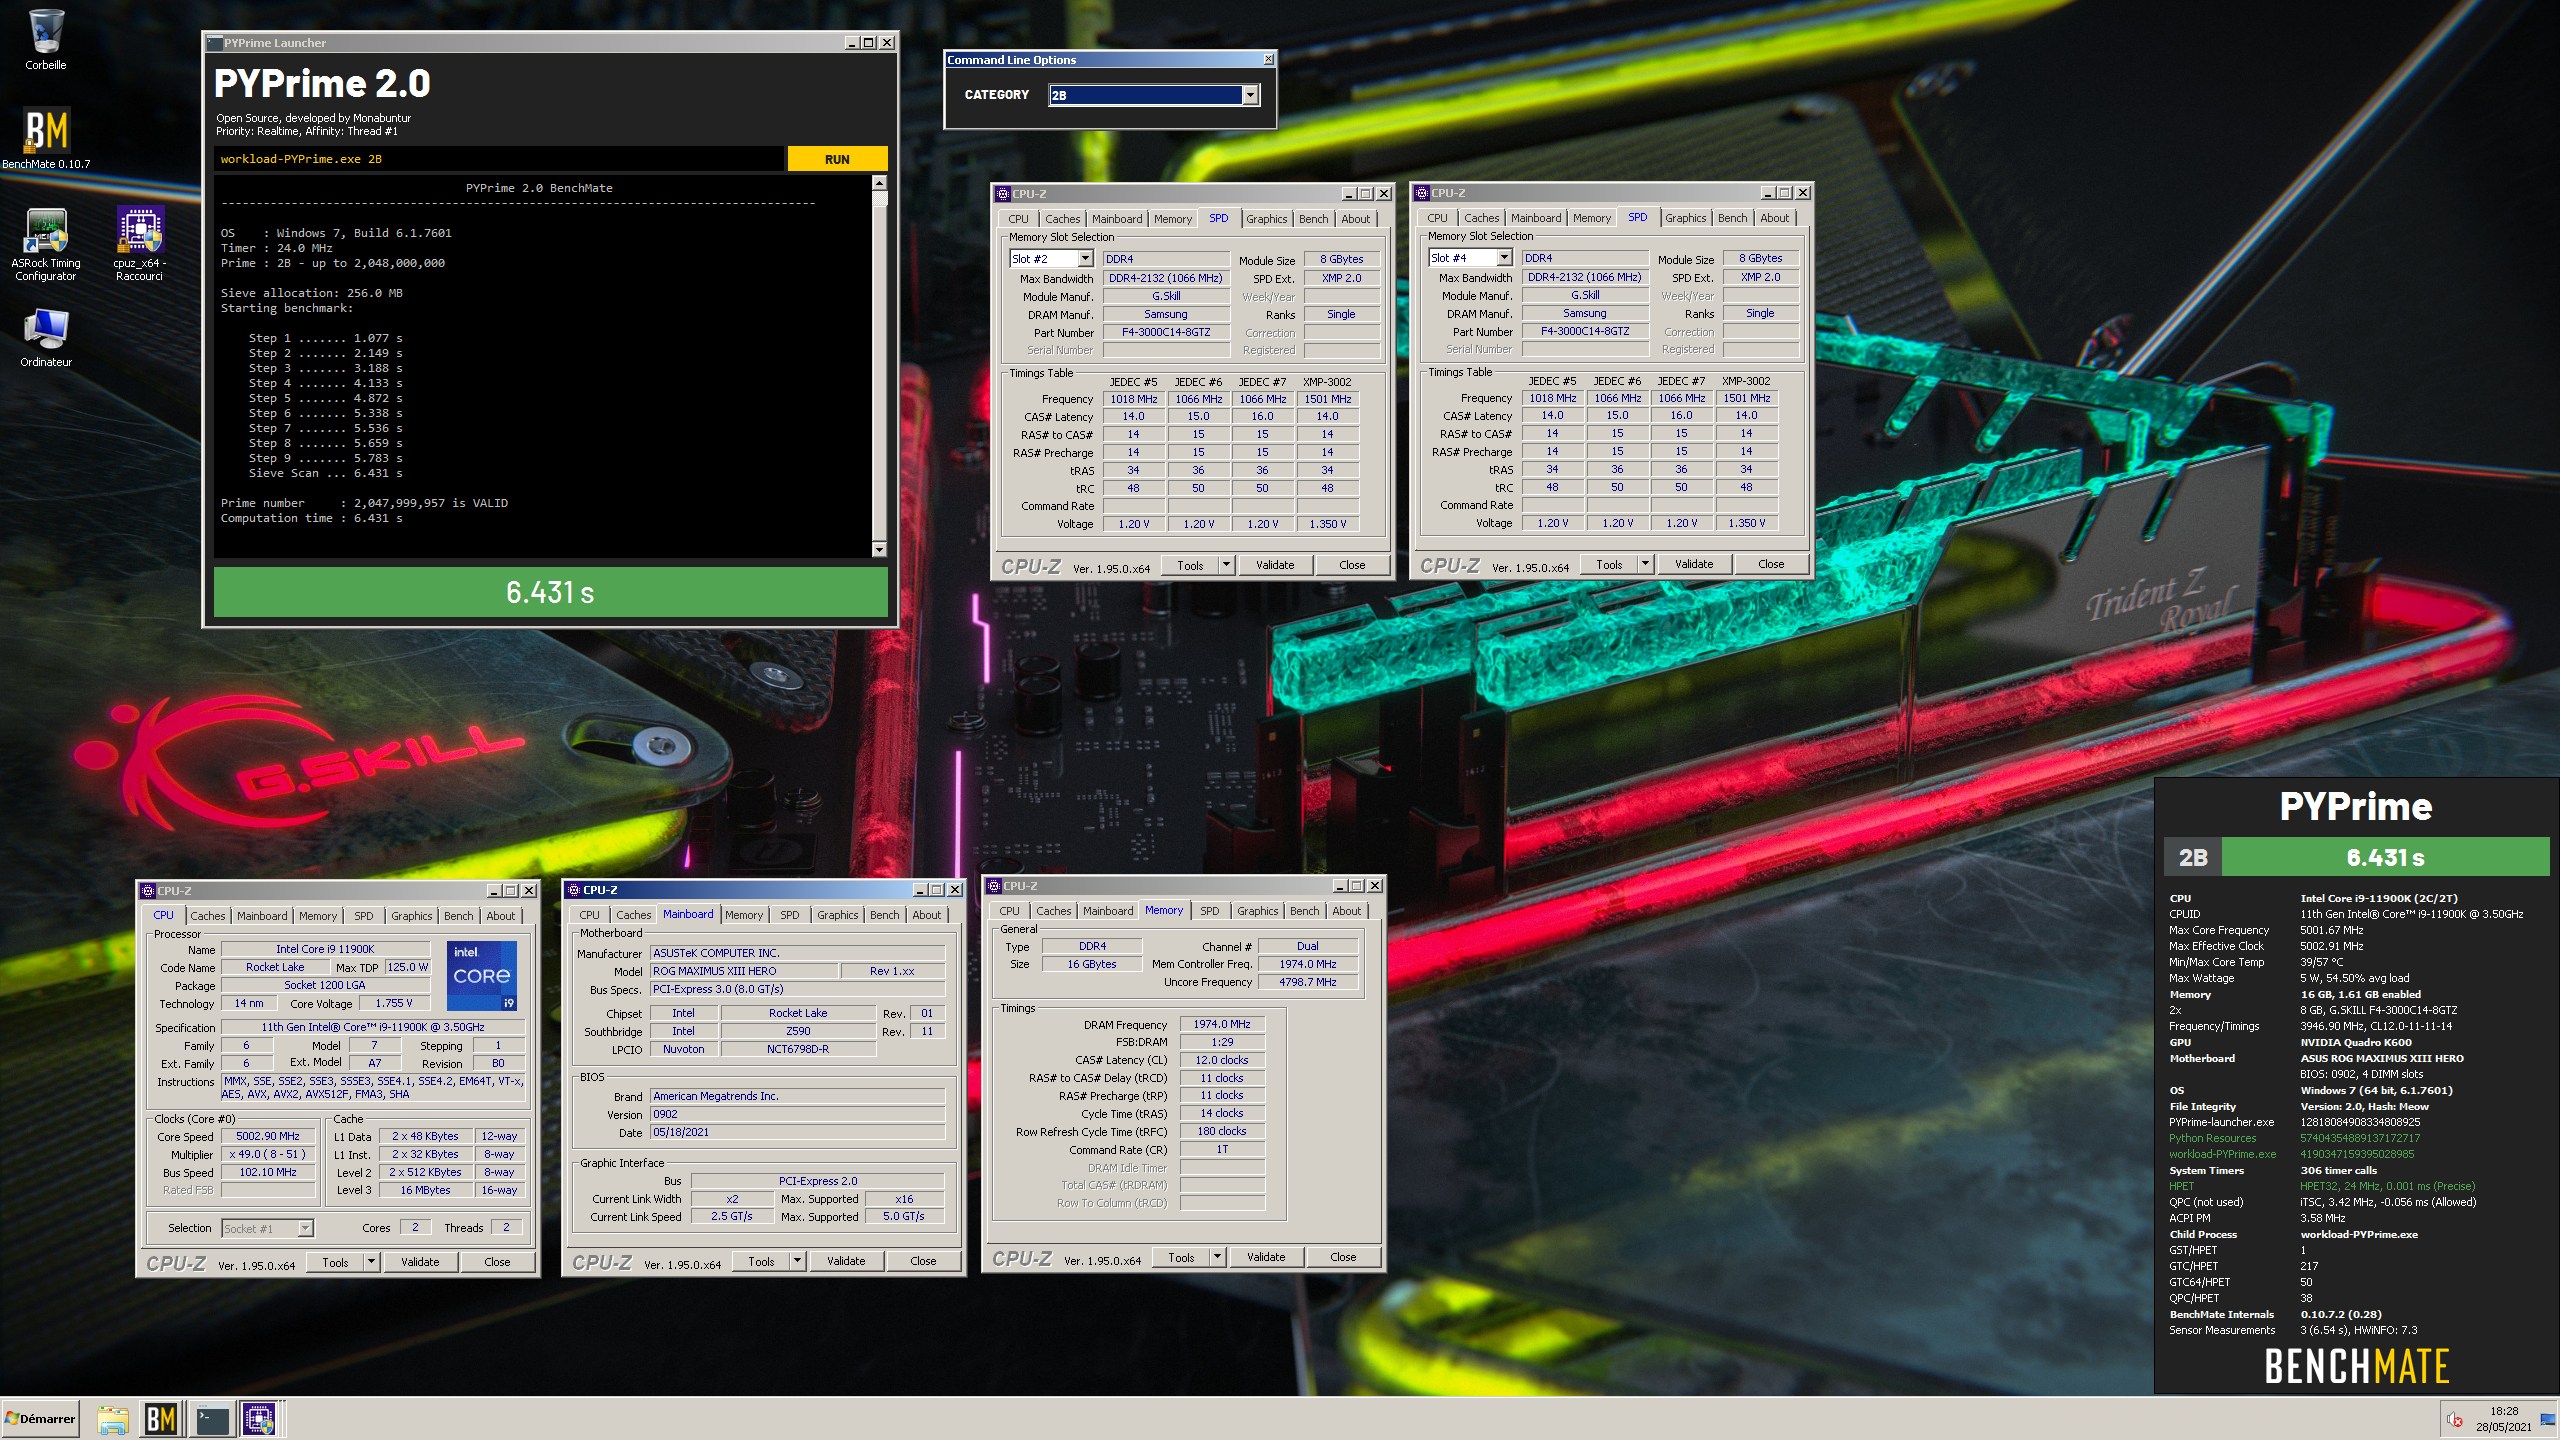This screenshot has width=2560, height=1440.
Task: Click the workload-PYPrime.exe 2B command field
Action: click(498, 159)
